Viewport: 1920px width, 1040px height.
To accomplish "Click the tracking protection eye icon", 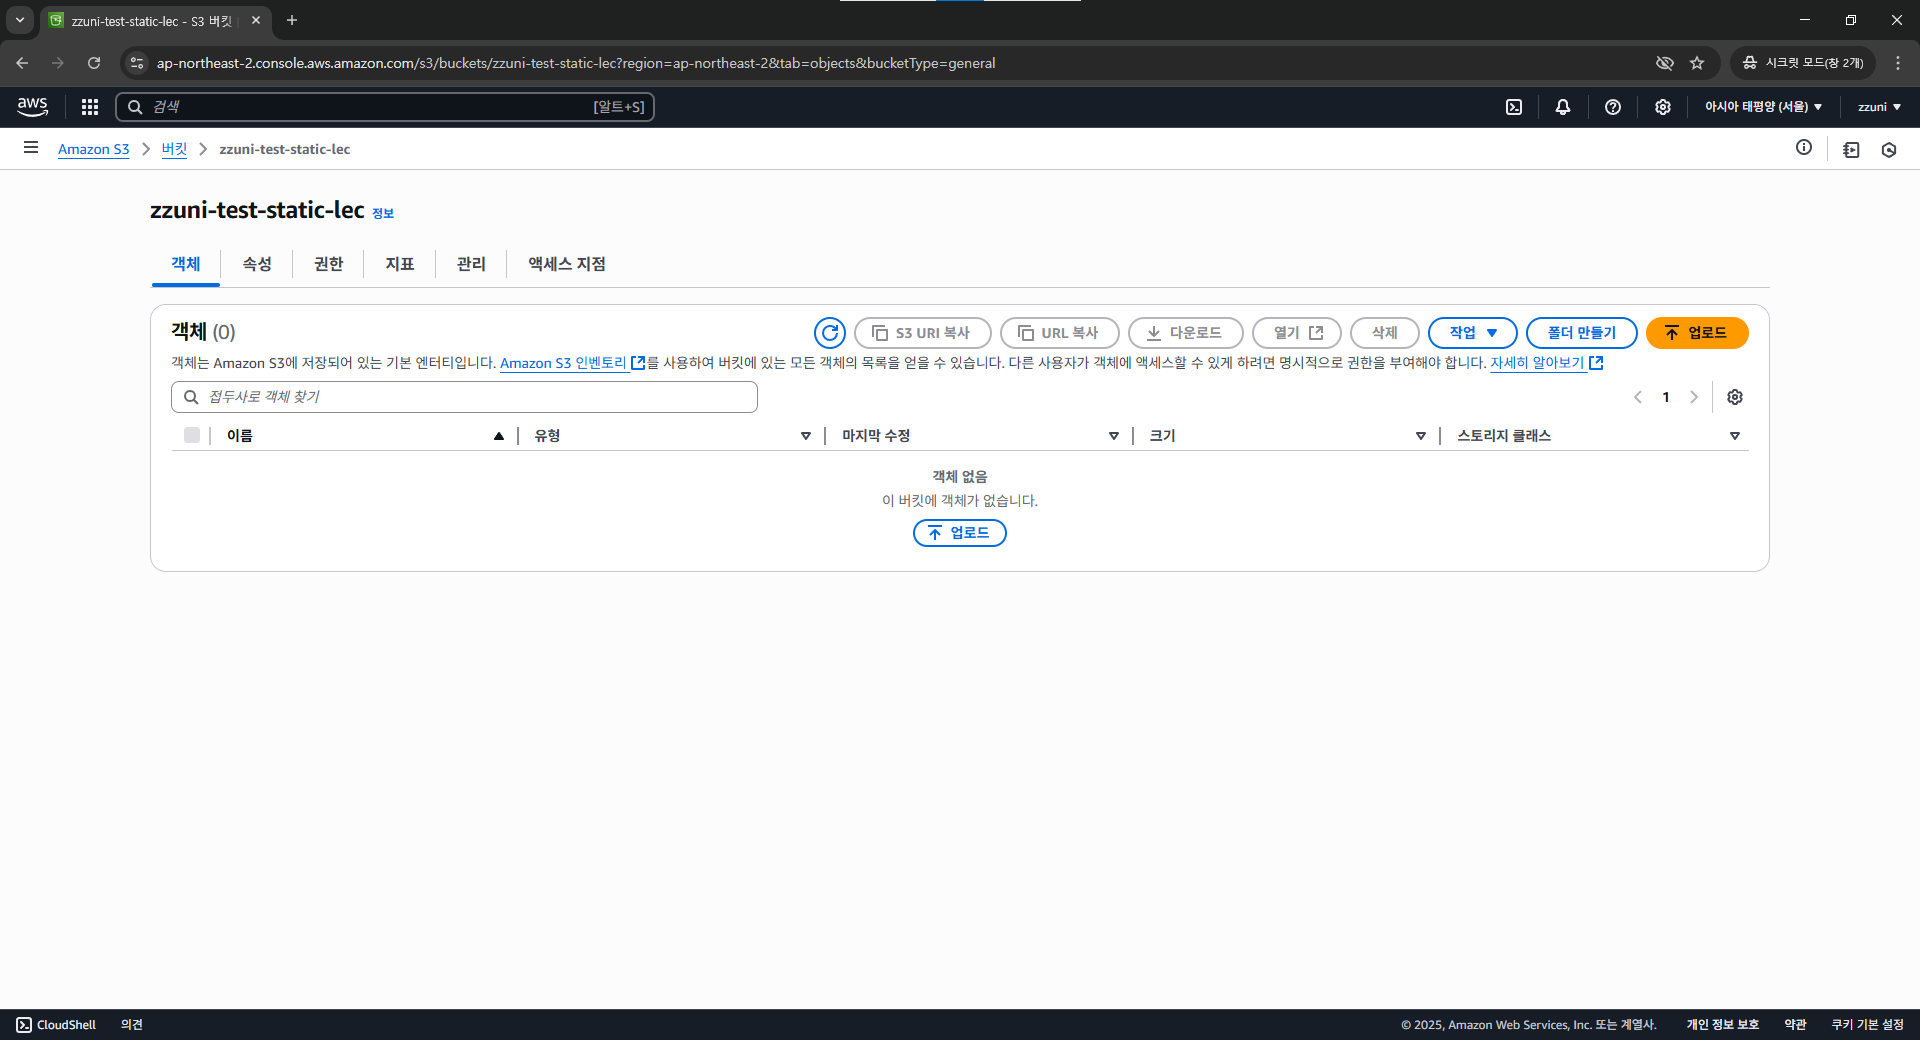I will 1665,63.
